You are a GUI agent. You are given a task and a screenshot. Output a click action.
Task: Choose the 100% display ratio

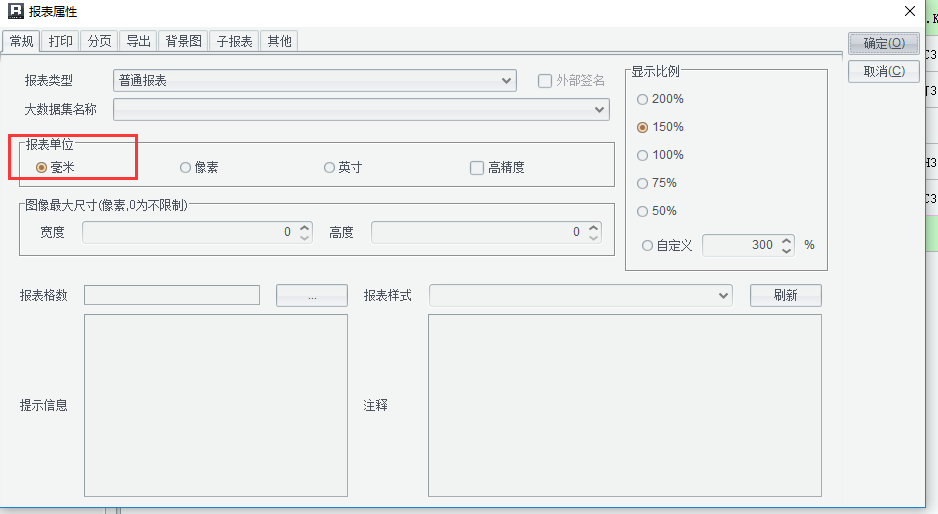click(x=642, y=156)
